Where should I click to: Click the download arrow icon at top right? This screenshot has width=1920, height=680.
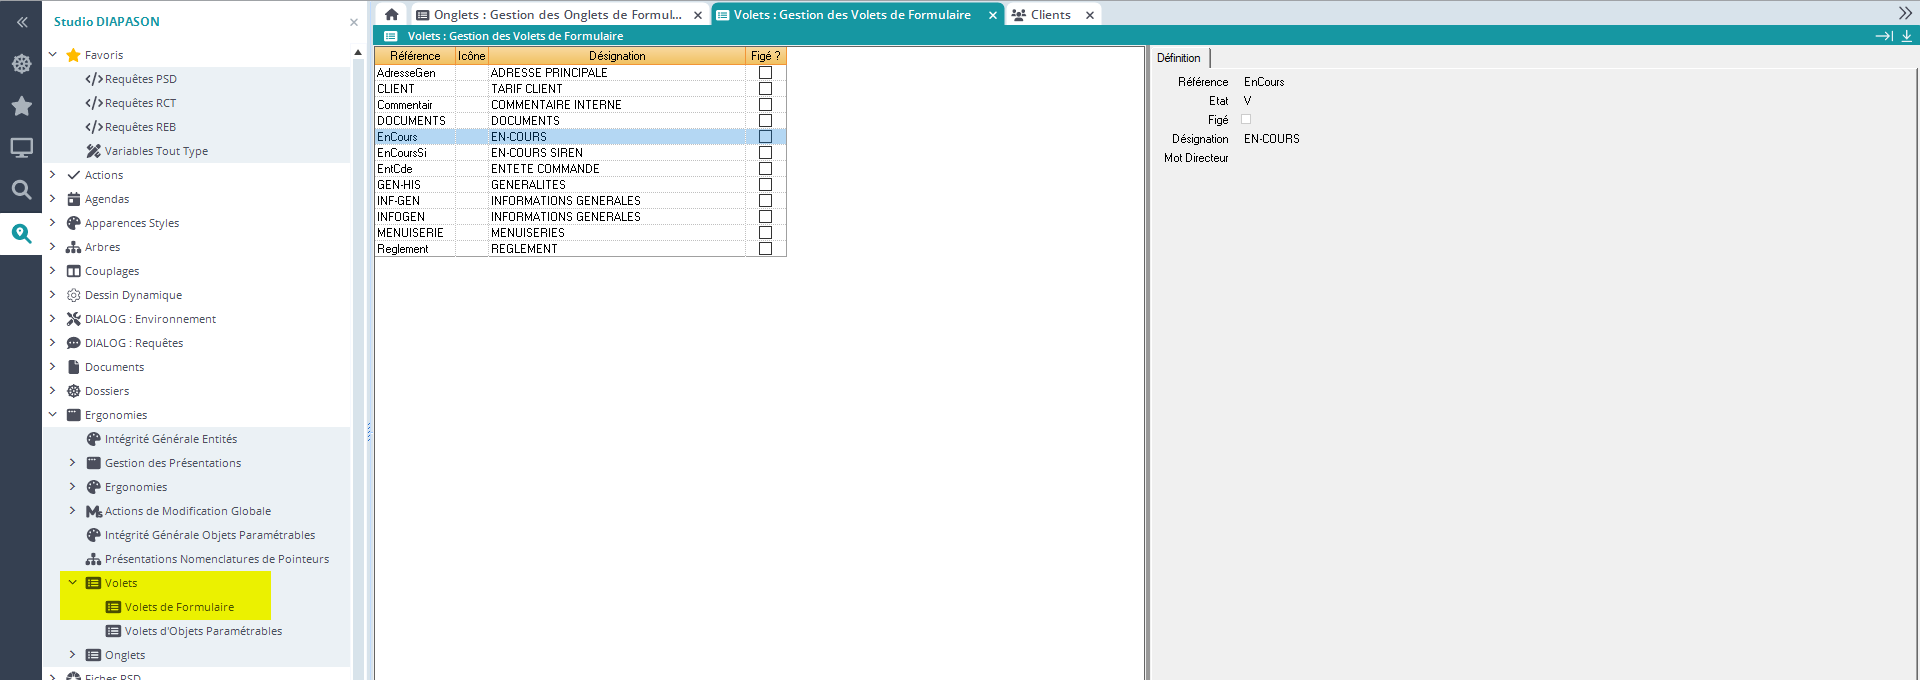click(x=1906, y=36)
